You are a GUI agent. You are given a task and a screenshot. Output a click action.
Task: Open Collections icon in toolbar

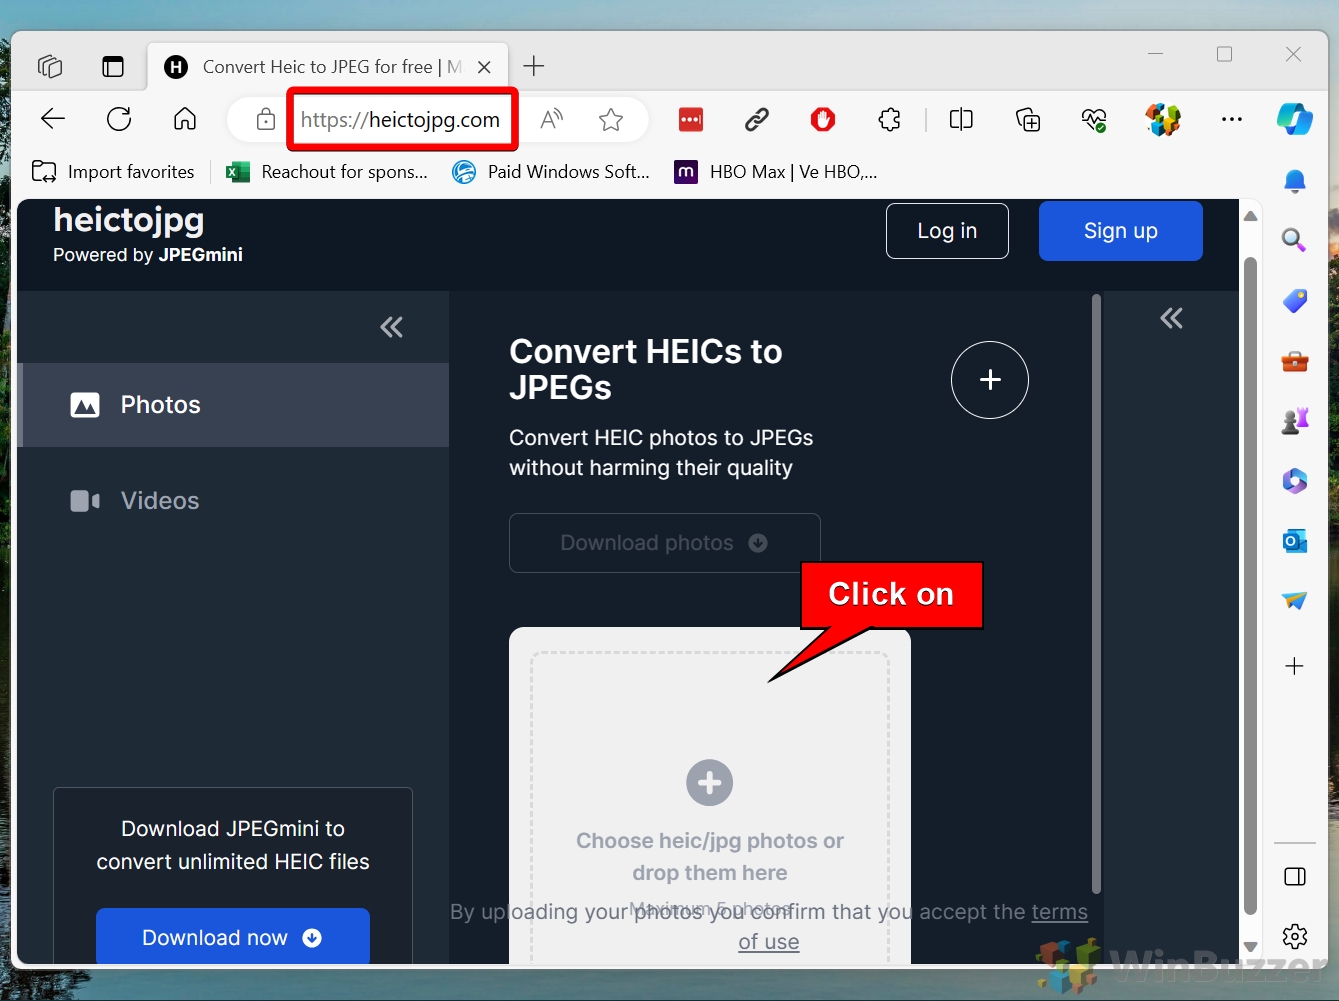pos(1028,120)
